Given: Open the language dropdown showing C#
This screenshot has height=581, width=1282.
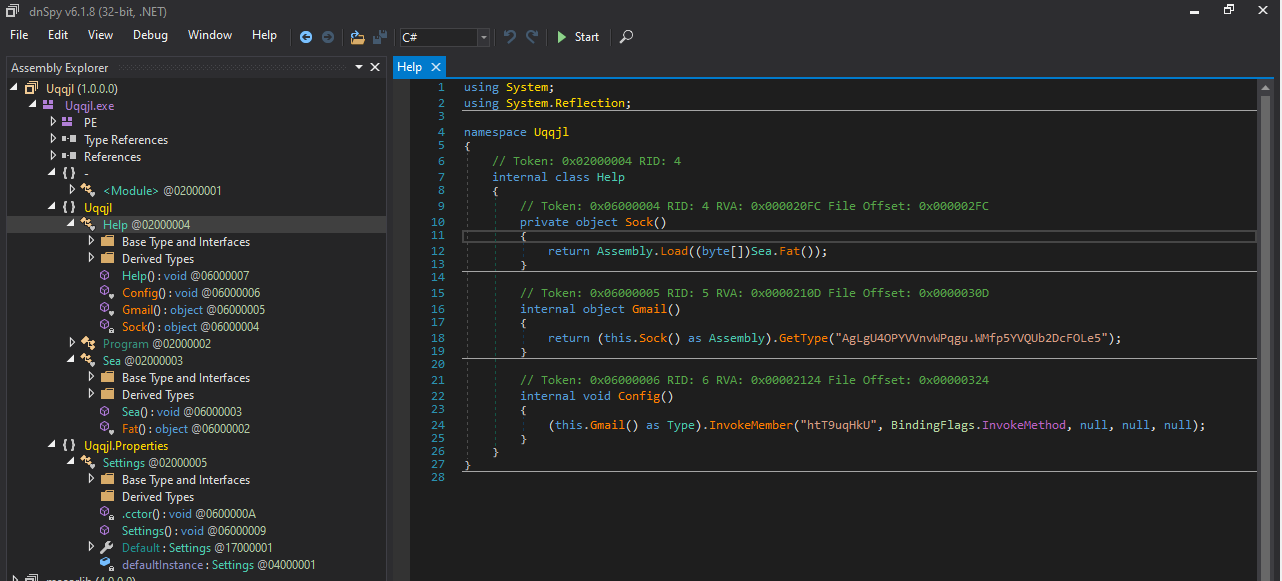Looking at the screenshot, I should click(x=484, y=37).
